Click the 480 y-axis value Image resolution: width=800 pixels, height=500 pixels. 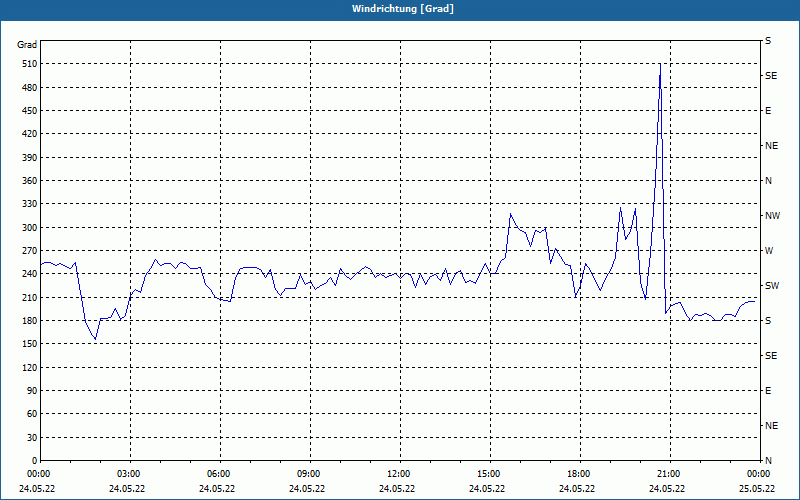click(29, 88)
